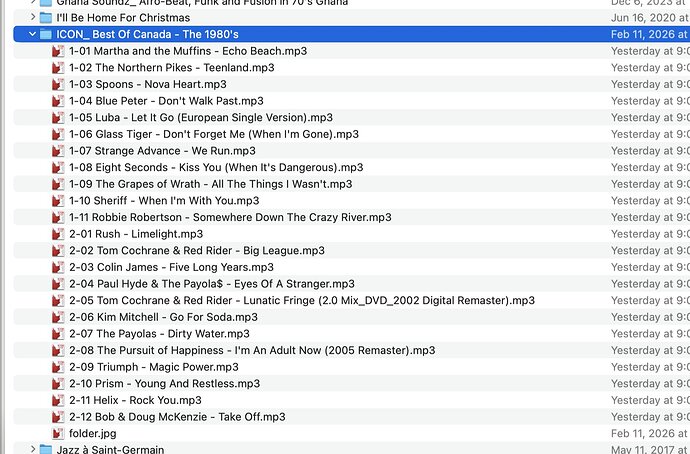This screenshot has width=690, height=454.
Task: Click mp3 icon for Eight Seconds track
Action: pos(58,168)
